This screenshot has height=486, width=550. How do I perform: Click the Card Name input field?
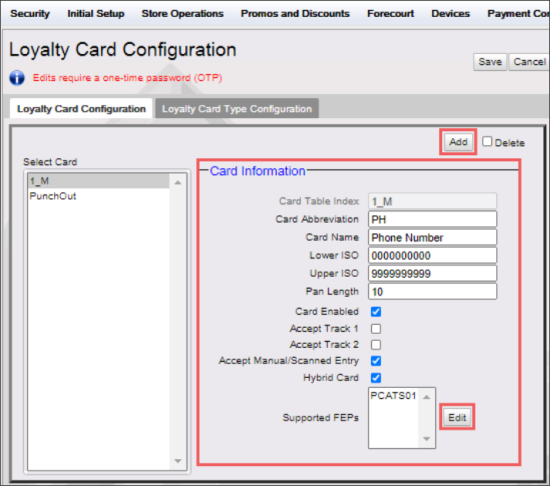(x=432, y=237)
